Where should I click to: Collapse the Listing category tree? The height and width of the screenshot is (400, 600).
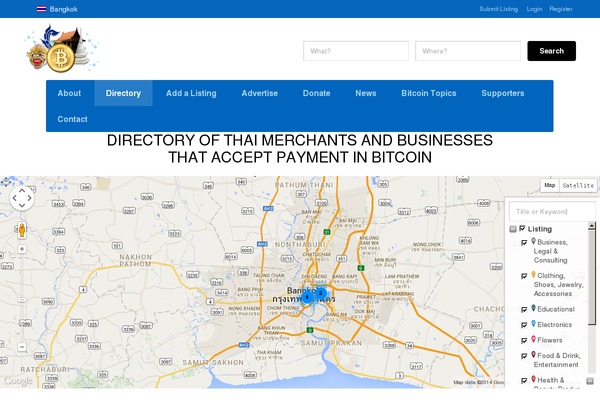coord(513,229)
